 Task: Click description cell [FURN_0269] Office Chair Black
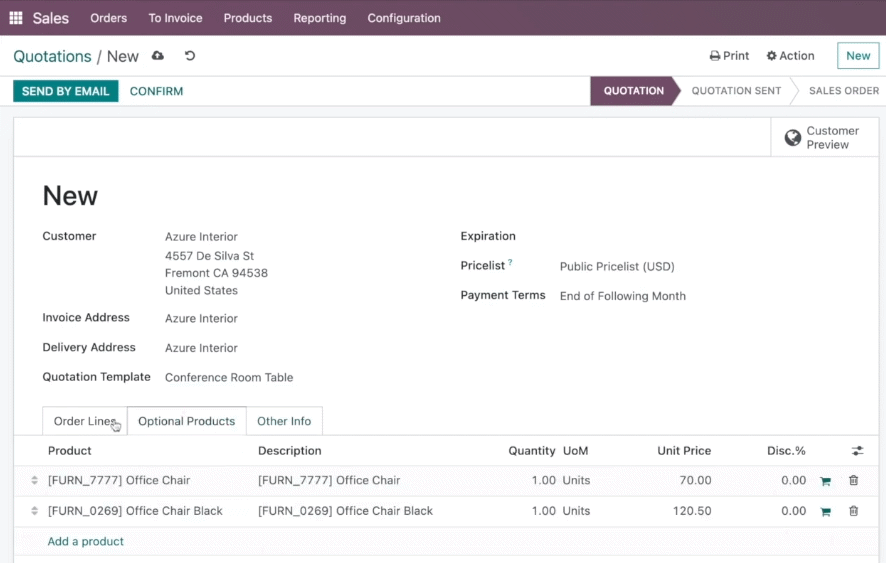tap(345, 511)
